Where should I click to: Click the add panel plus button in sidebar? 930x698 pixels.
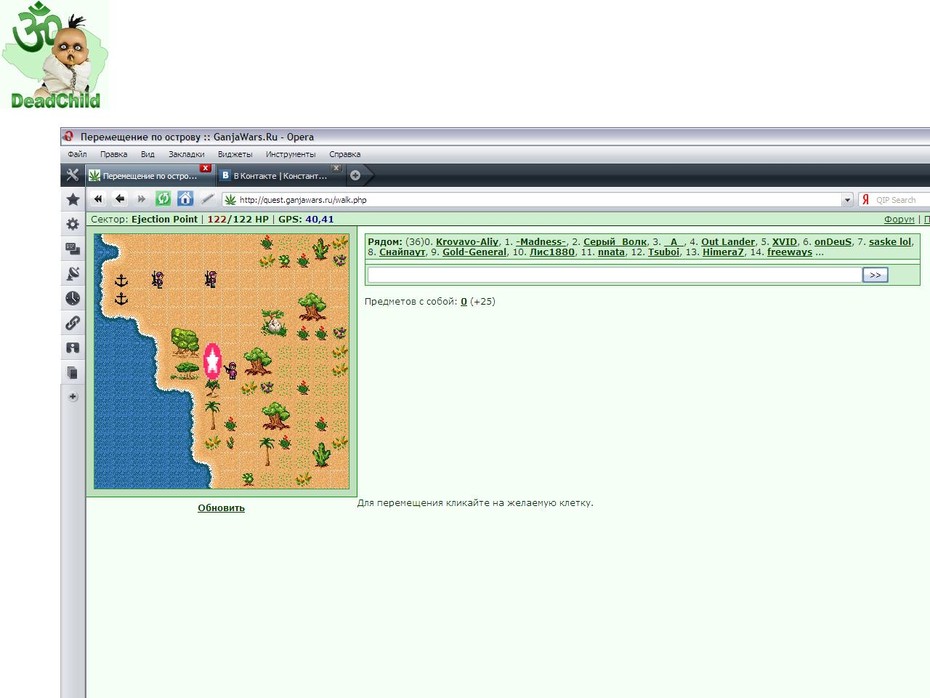point(73,396)
